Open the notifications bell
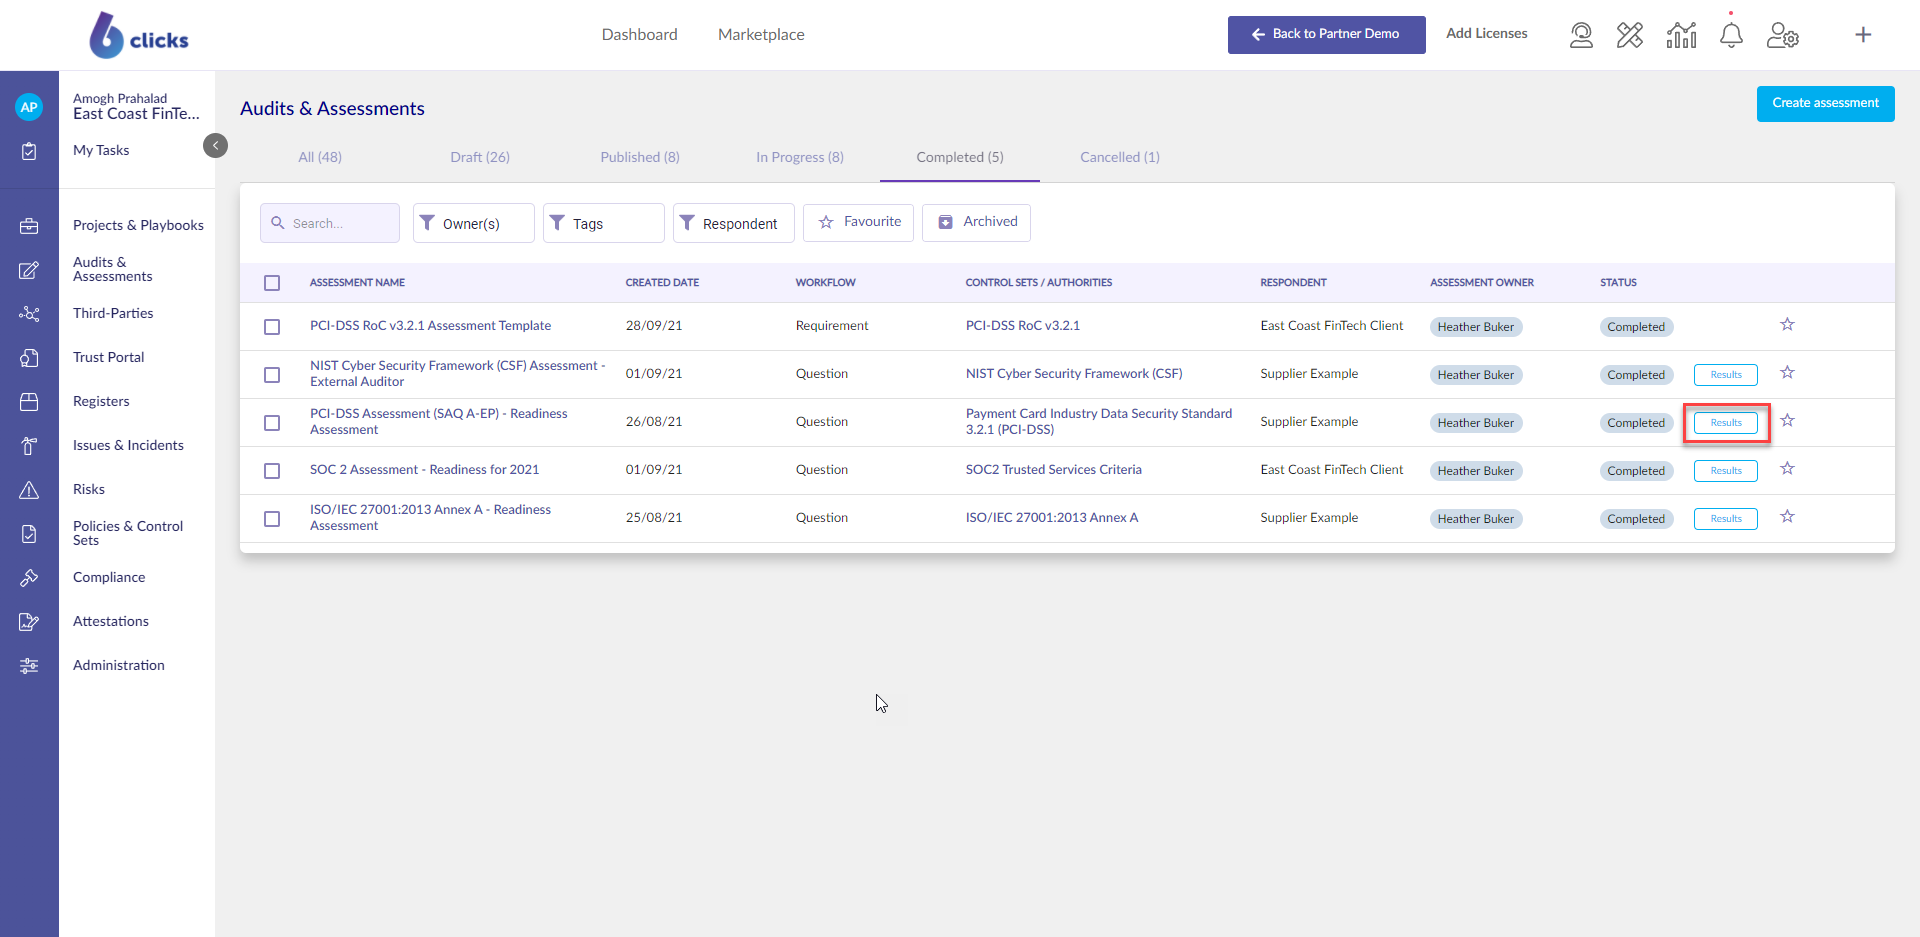The width and height of the screenshot is (1920, 937). [1731, 35]
